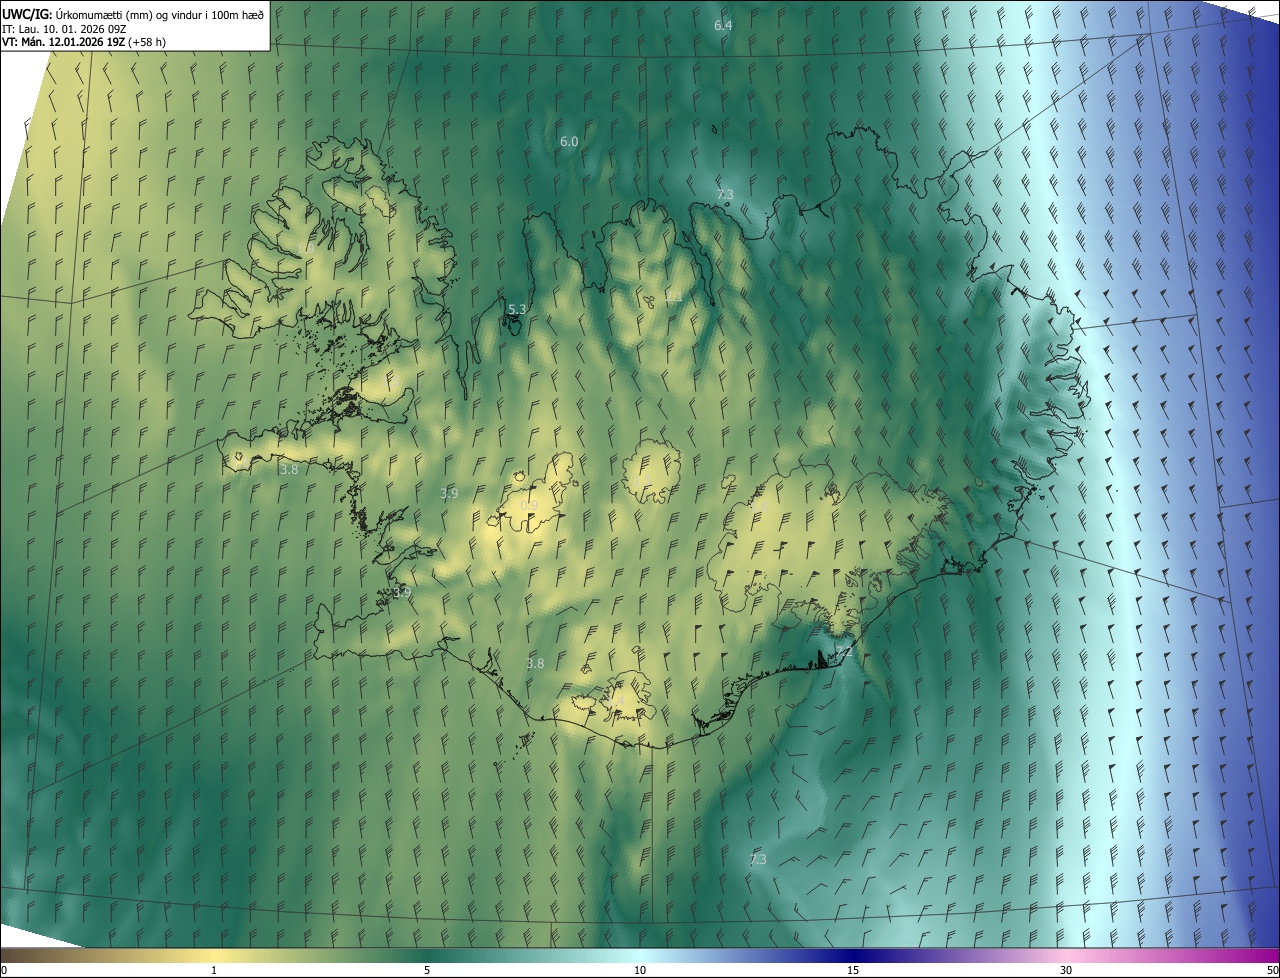Click the '30' tick label on the color scale
The image size is (1280, 978).
pos(1066,970)
